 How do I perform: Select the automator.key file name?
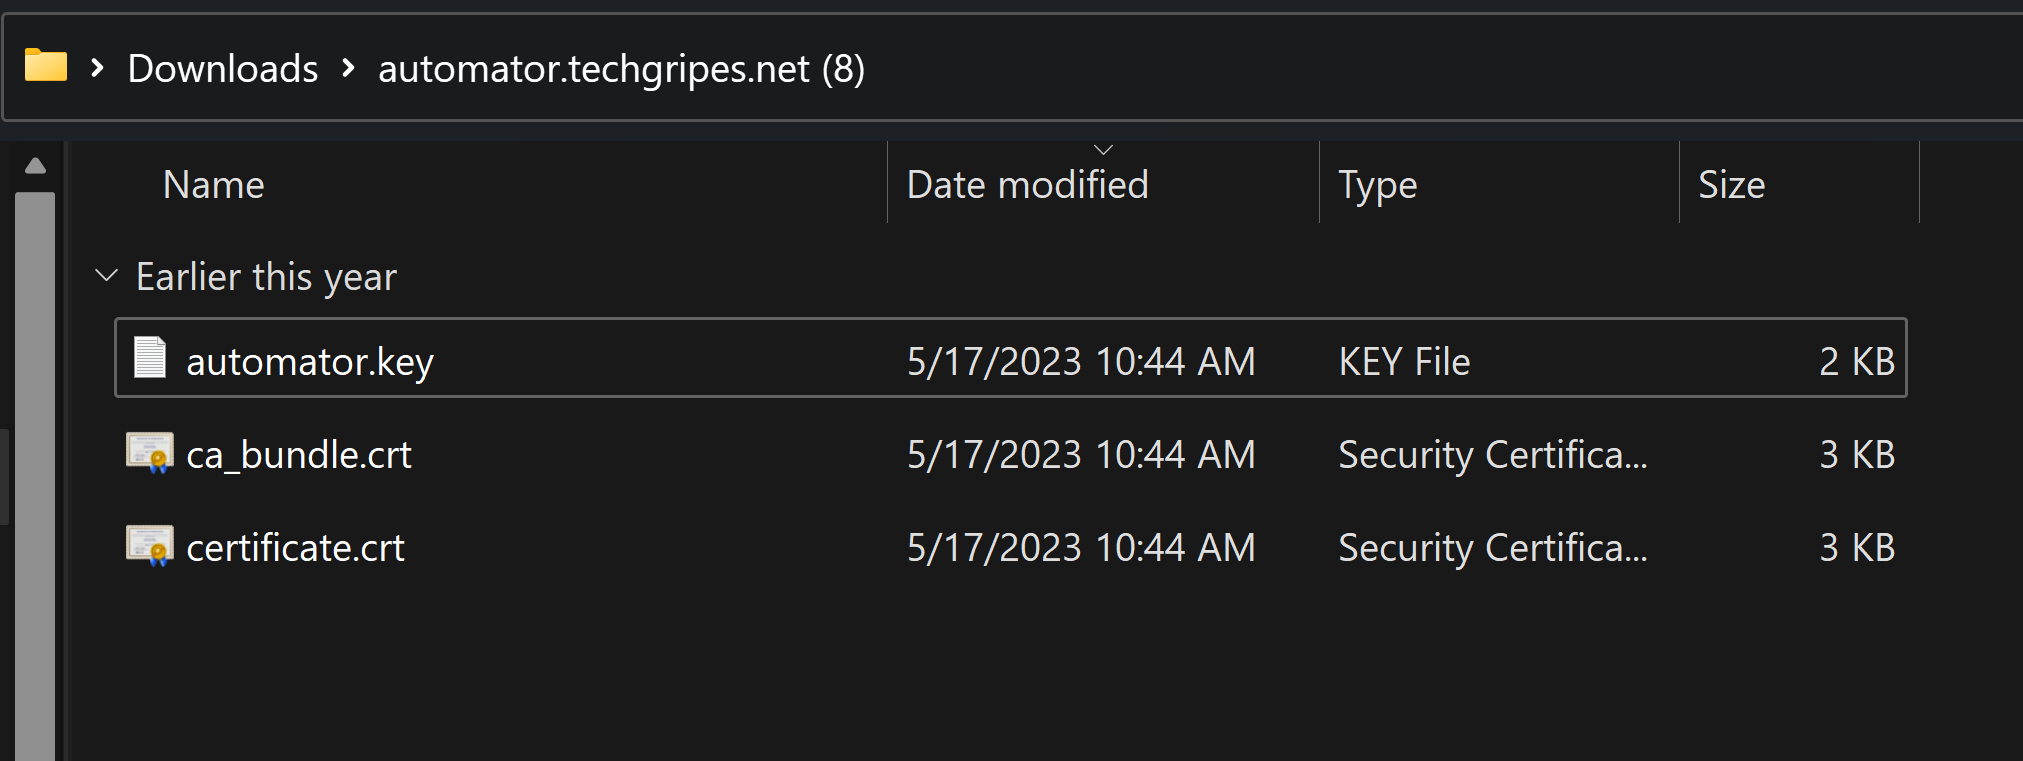[x=310, y=361]
